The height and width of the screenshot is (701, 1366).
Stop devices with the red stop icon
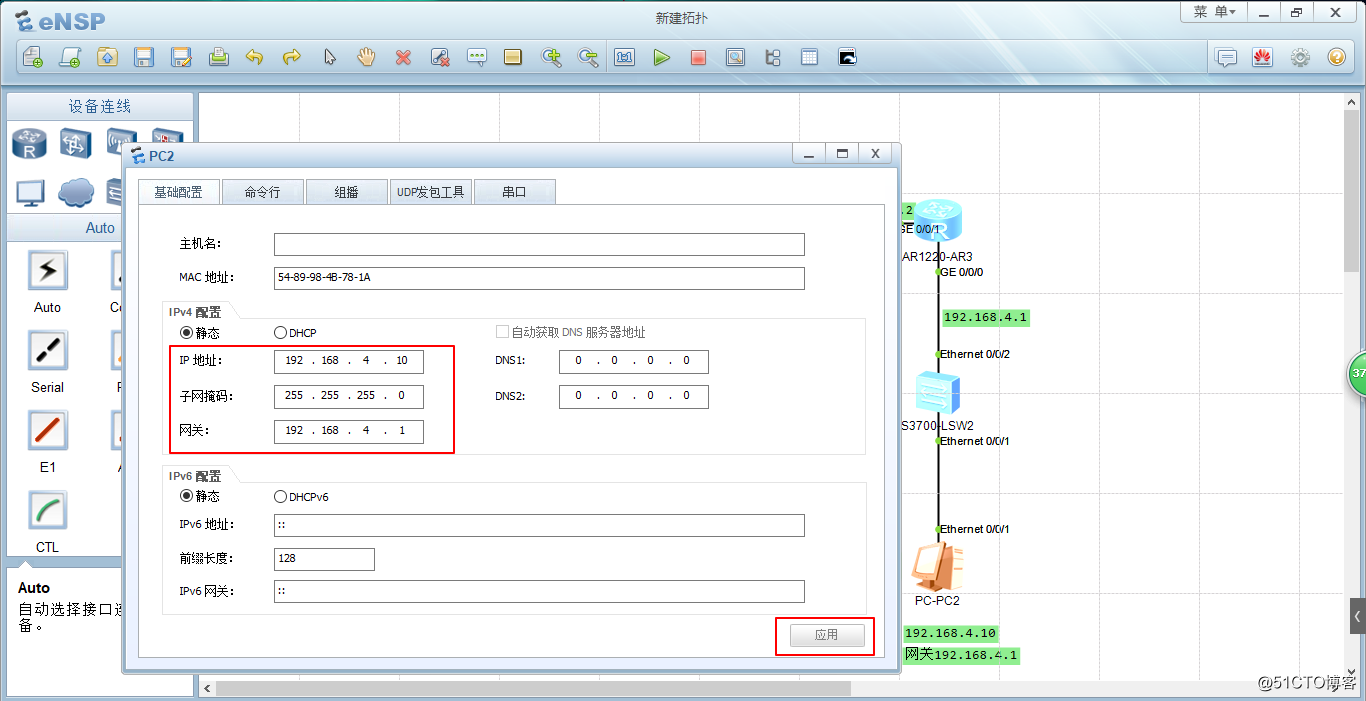pyautogui.click(x=698, y=57)
